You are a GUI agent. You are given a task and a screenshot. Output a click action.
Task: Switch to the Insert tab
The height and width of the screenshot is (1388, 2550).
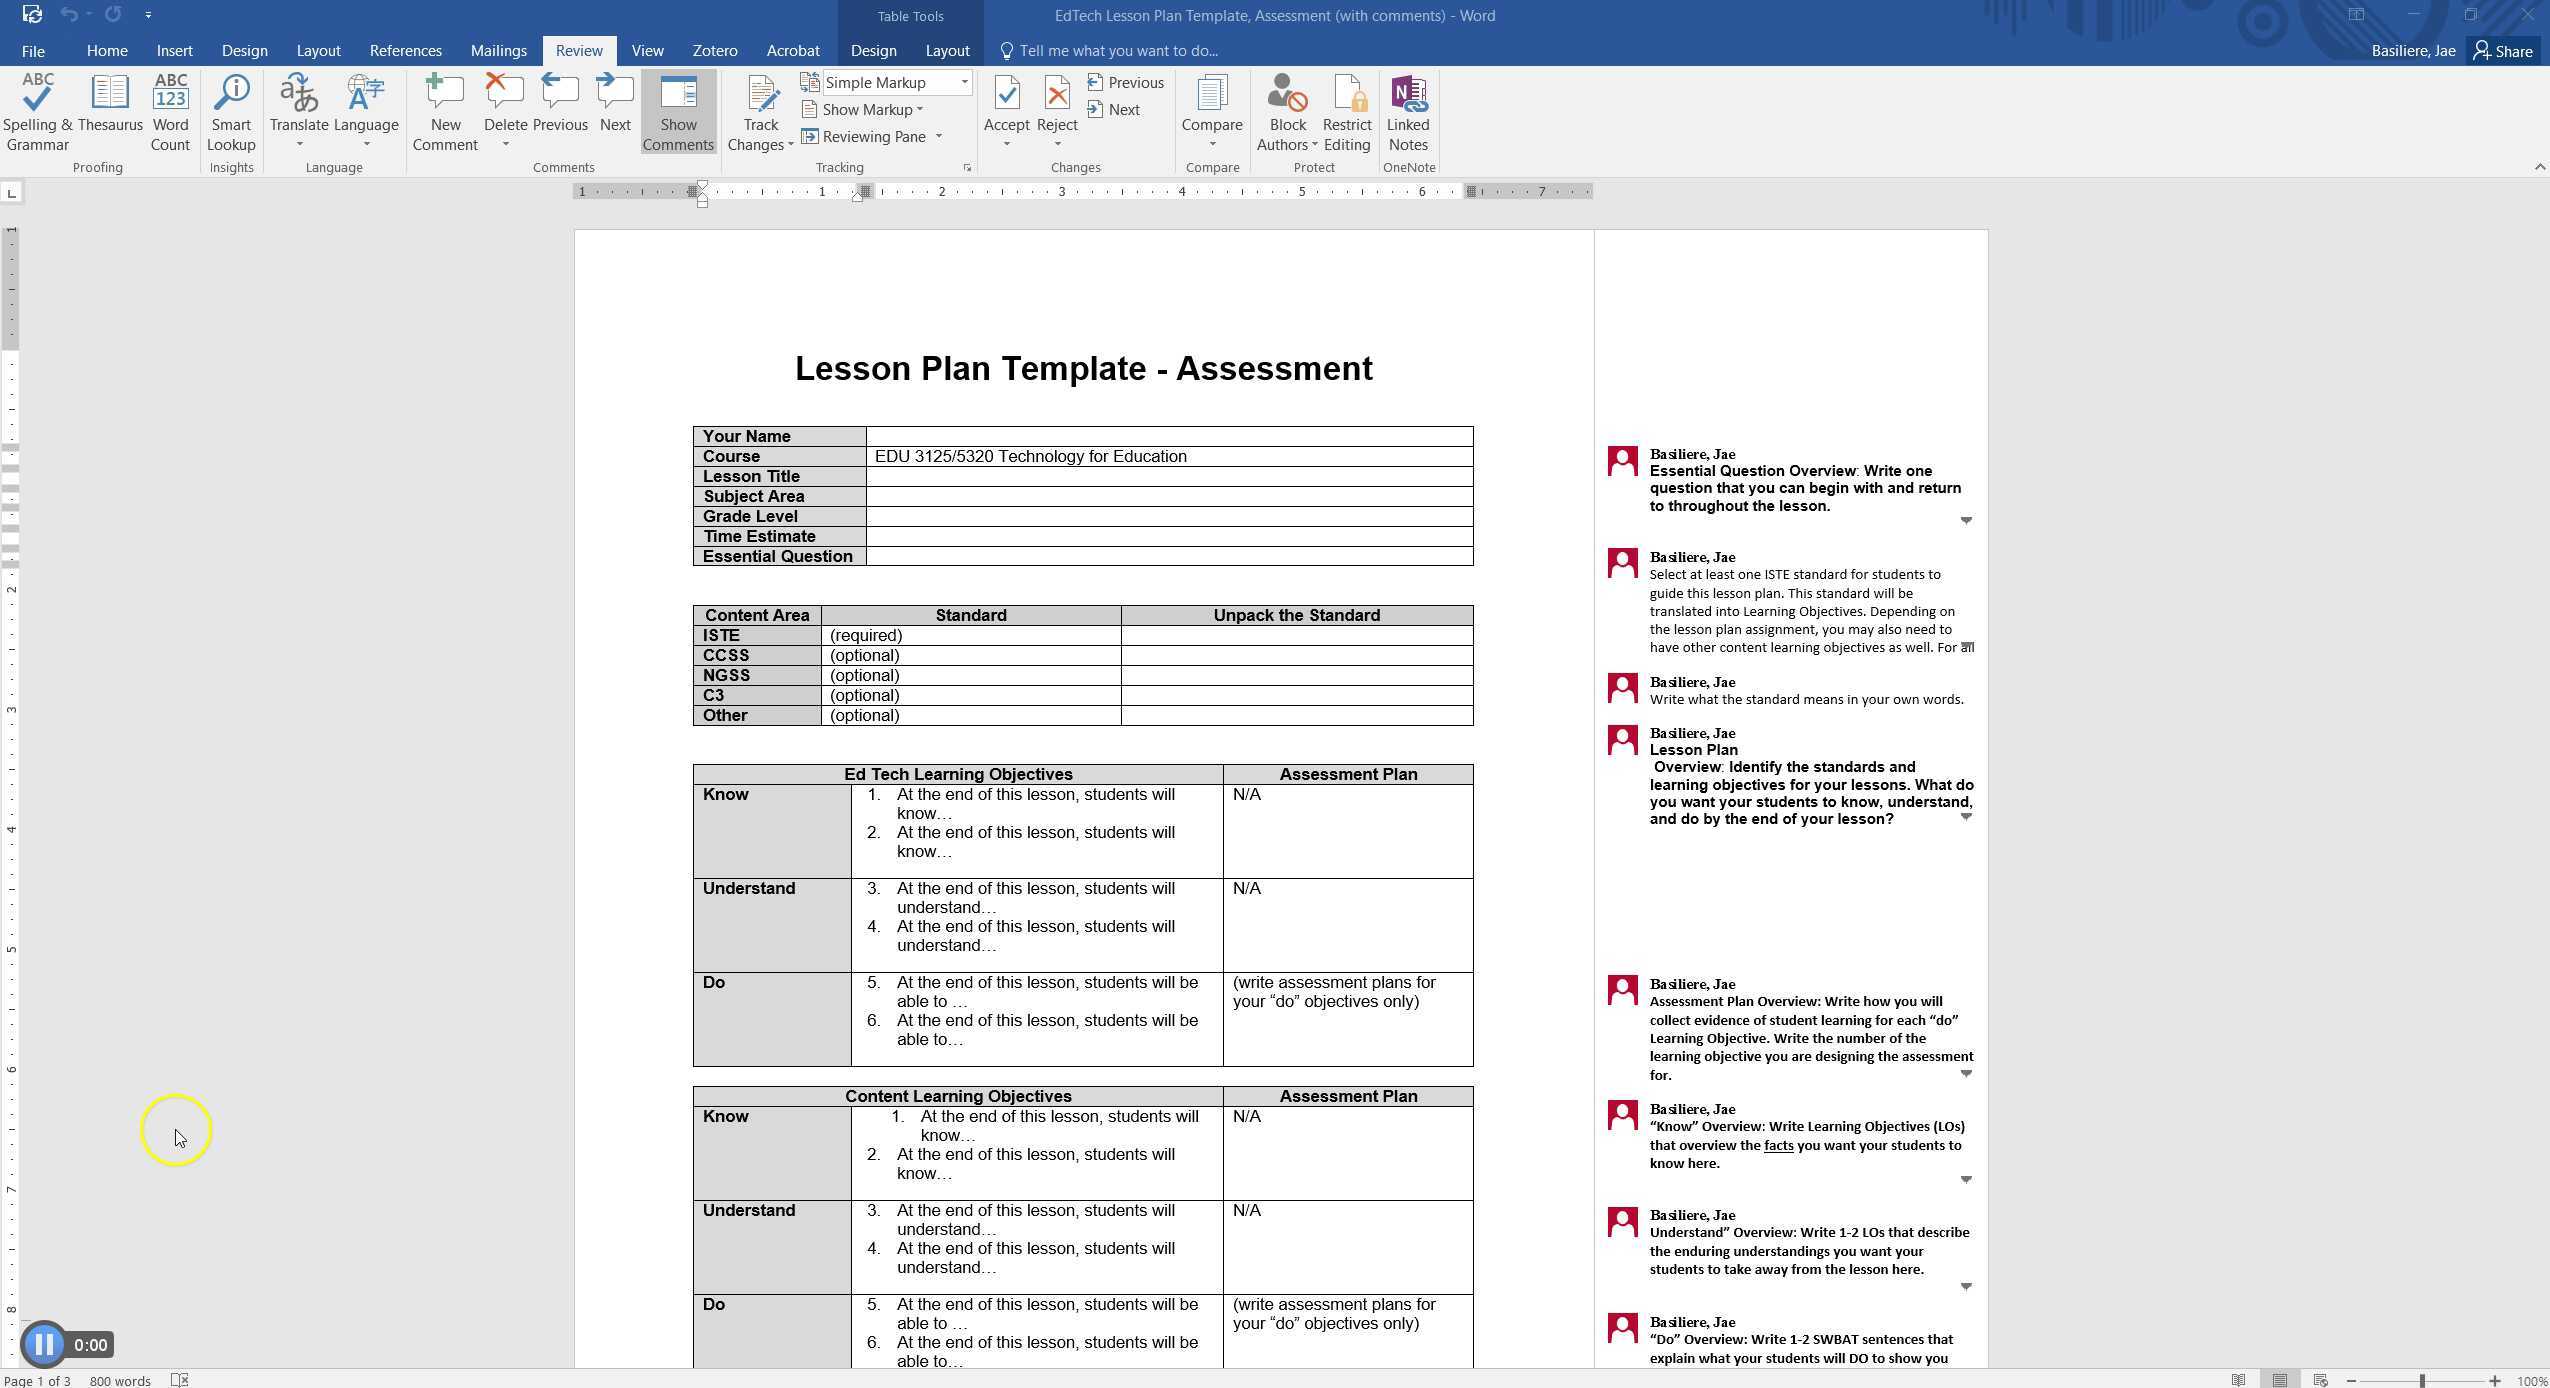tap(174, 50)
